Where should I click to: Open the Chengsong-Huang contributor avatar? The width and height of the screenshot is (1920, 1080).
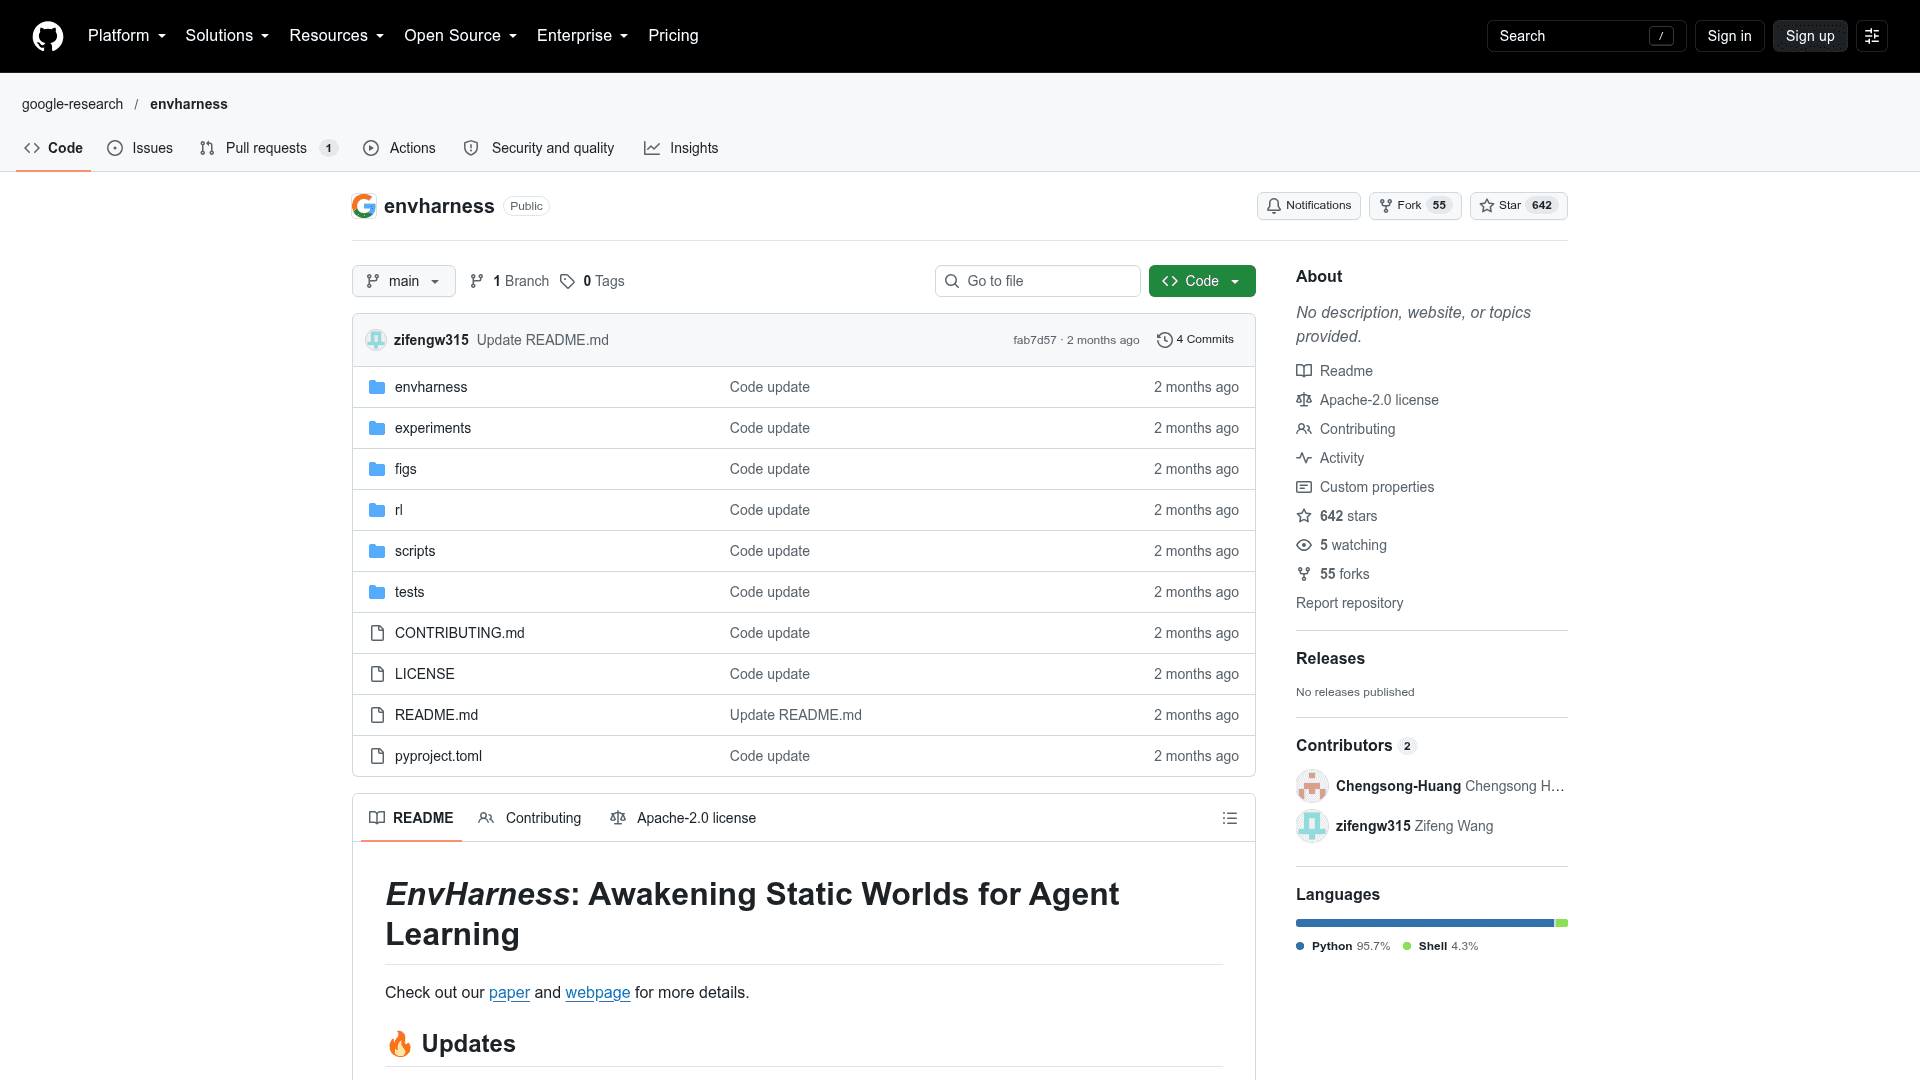pos(1312,786)
